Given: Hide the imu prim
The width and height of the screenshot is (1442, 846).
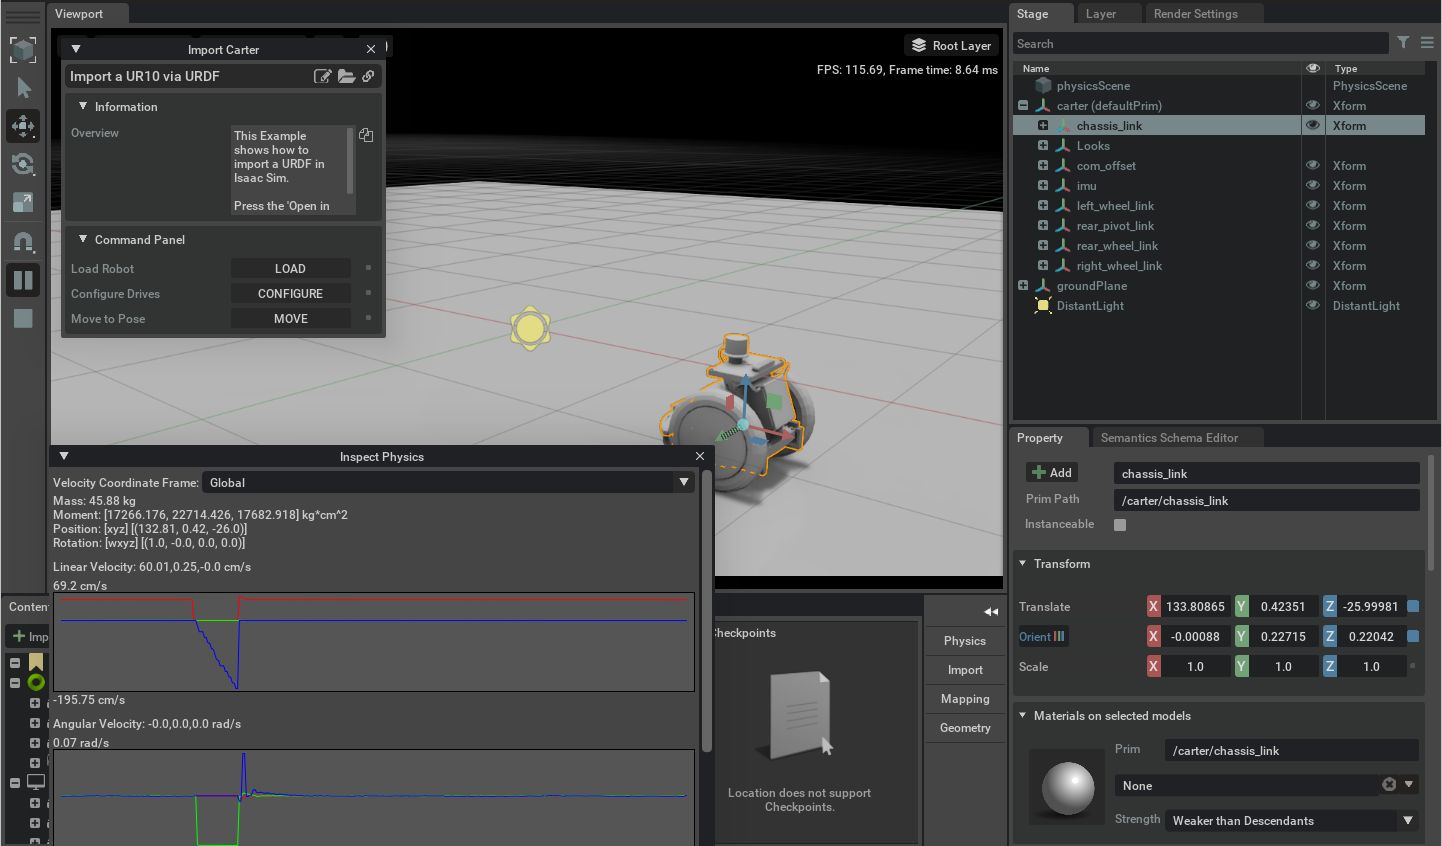Looking at the screenshot, I should pyautogui.click(x=1313, y=185).
